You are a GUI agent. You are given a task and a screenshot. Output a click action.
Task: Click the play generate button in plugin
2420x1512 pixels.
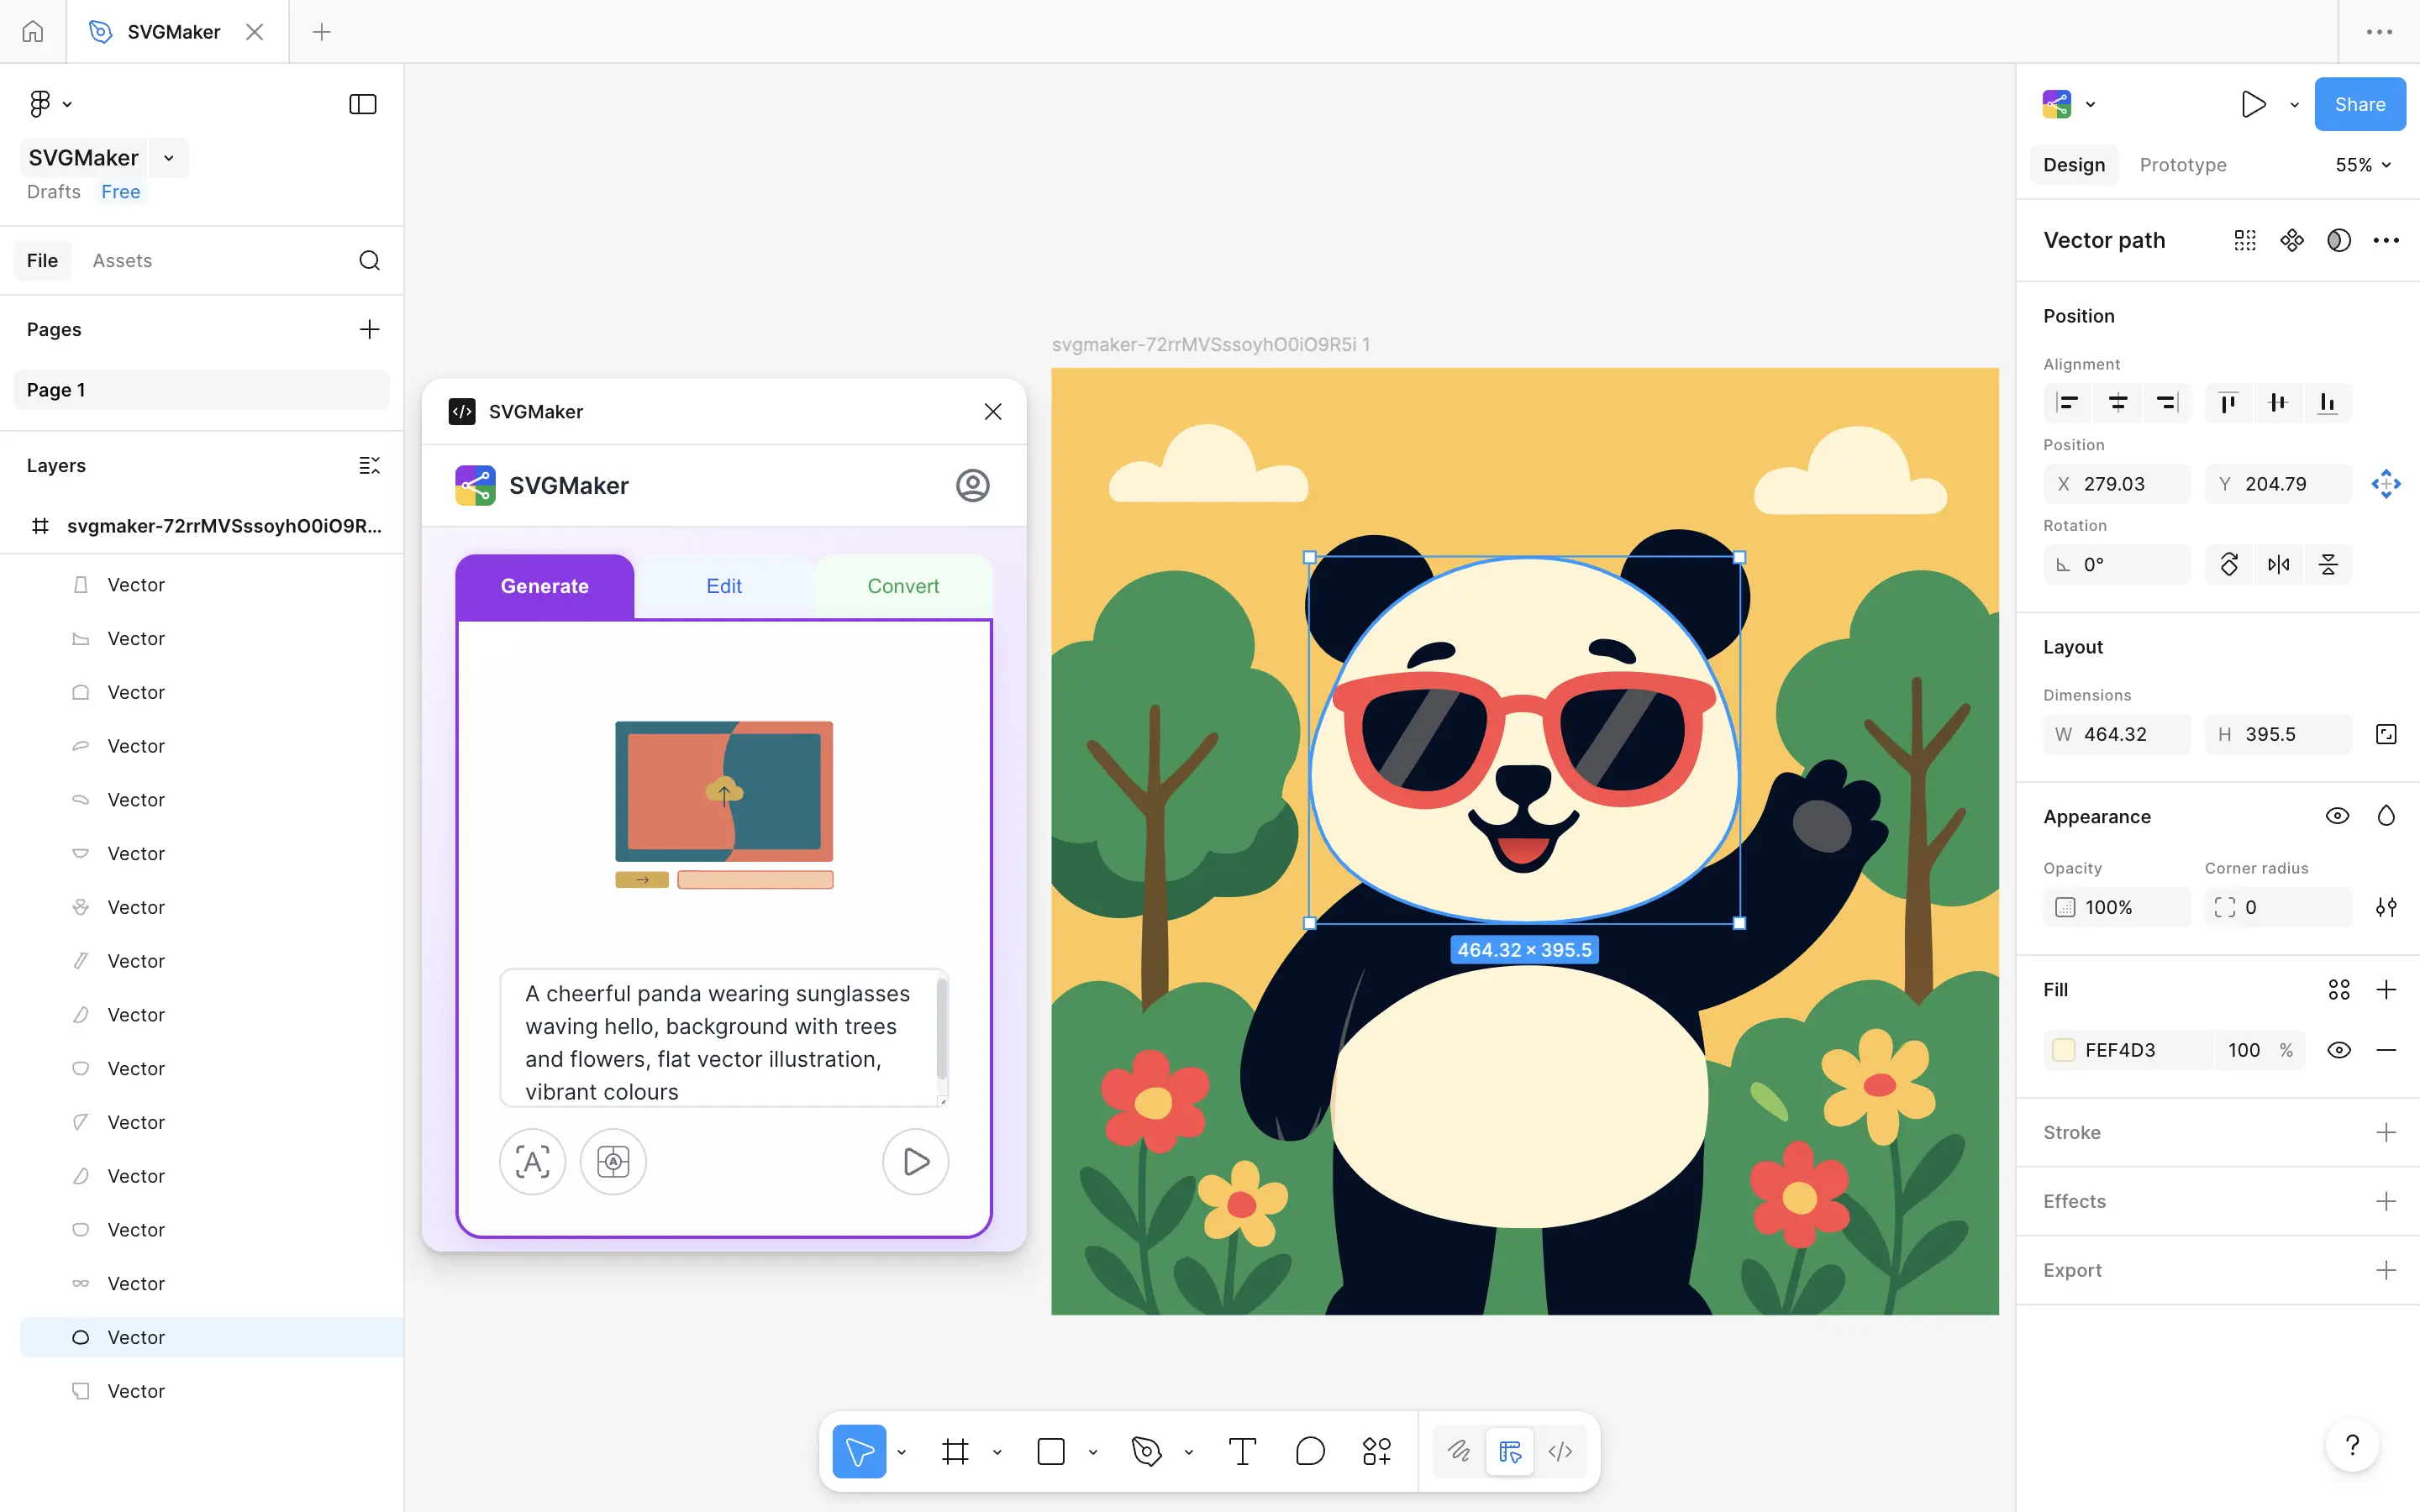(x=915, y=1161)
